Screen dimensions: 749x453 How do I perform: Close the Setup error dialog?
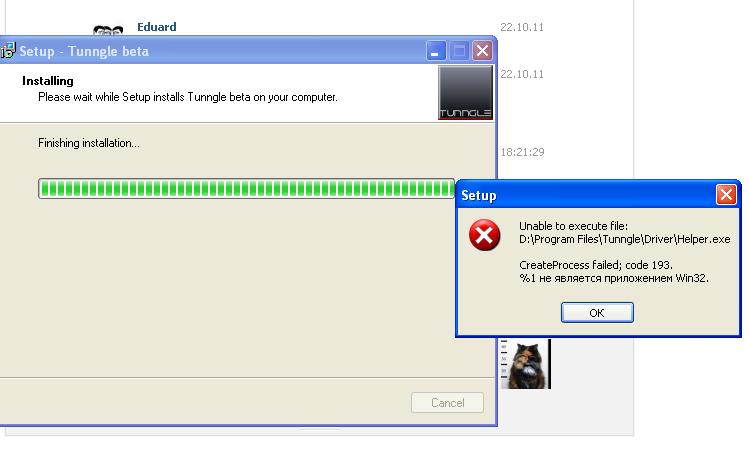coord(726,194)
